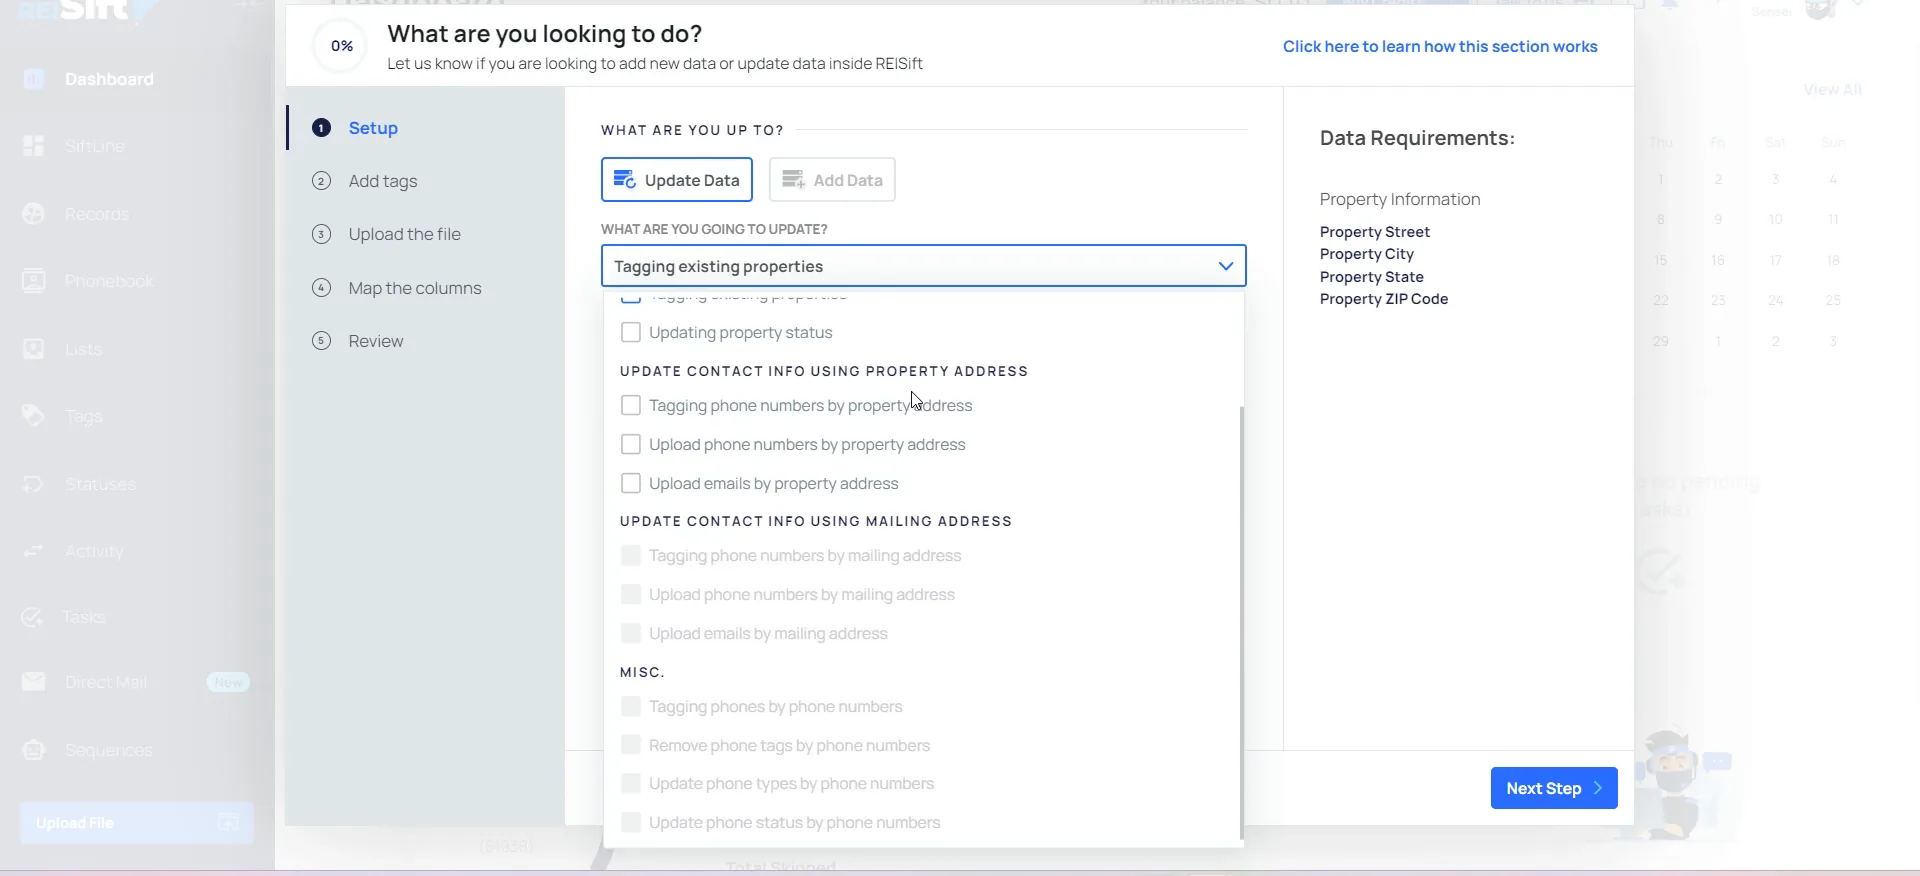Image resolution: width=1920 pixels, height=876 pixels.
Task: Open the Dashboard sidebar icon
Action: point(34,79)
